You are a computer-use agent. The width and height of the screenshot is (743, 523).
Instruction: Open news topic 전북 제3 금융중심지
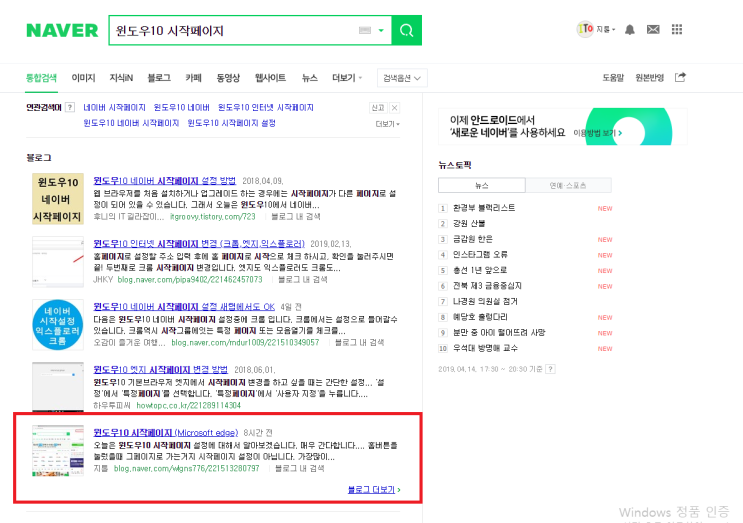point(487,286)
